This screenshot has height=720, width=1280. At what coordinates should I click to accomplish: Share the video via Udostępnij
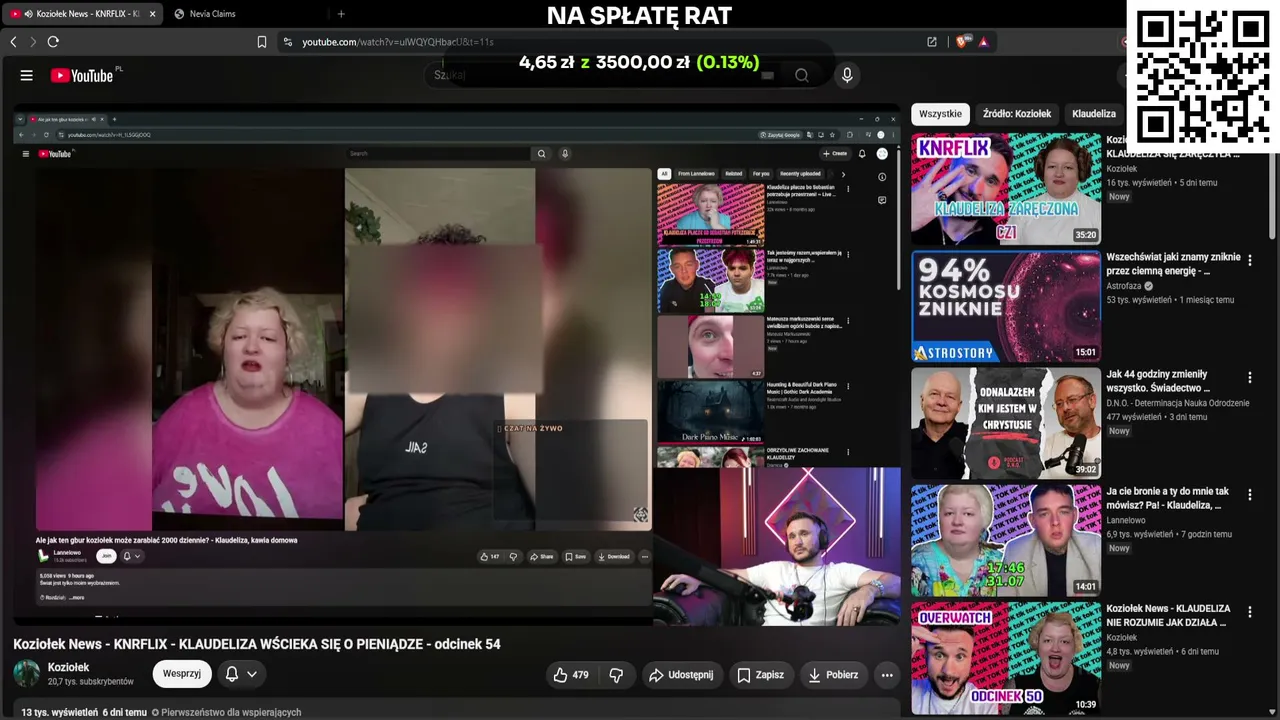coord(680,675)
